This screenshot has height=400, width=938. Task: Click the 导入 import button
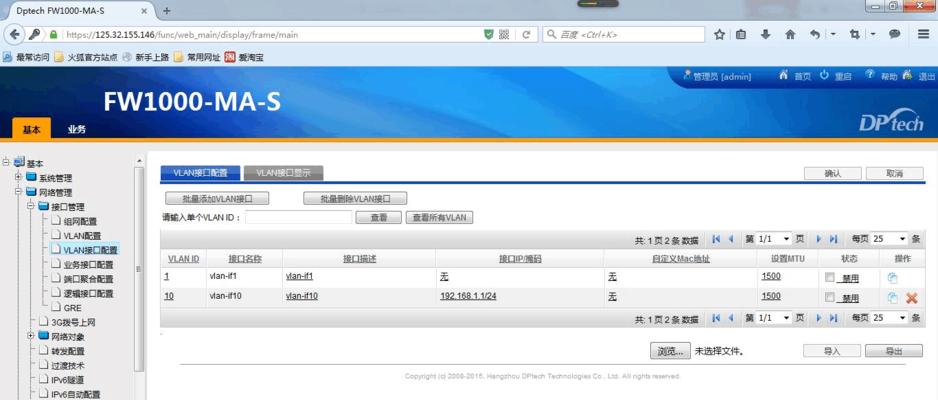coord(832,351)
